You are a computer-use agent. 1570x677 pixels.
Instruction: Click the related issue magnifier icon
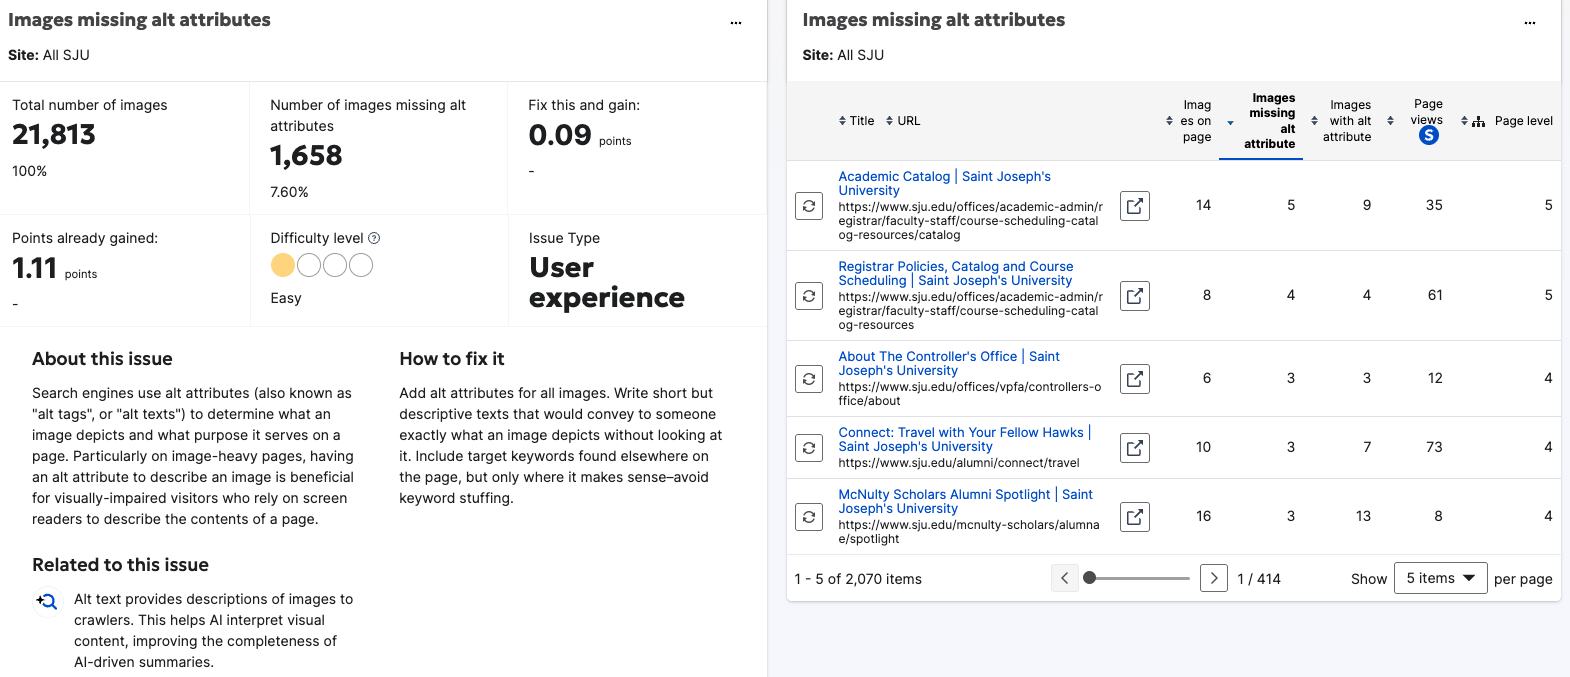point(47,601)
